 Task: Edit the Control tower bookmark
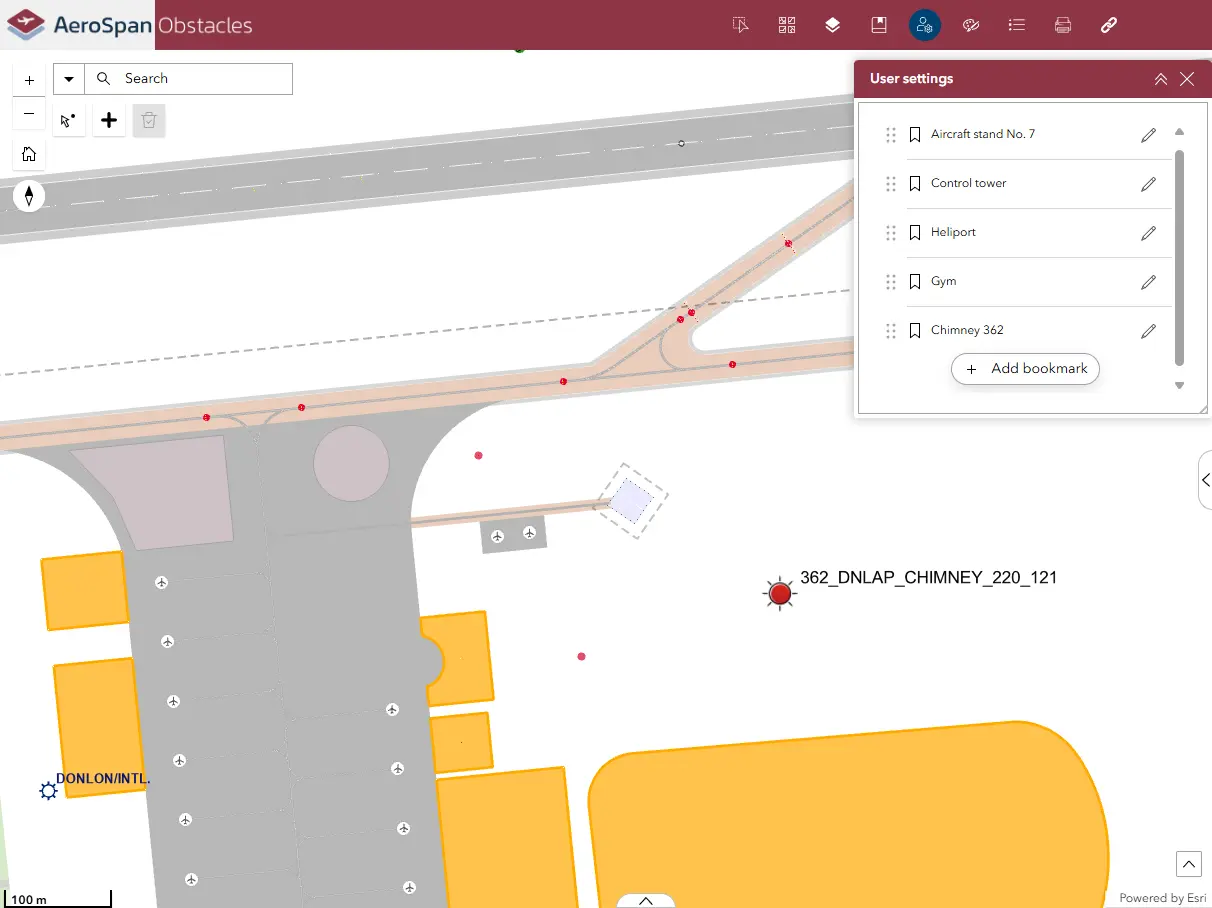[1149, 184]
